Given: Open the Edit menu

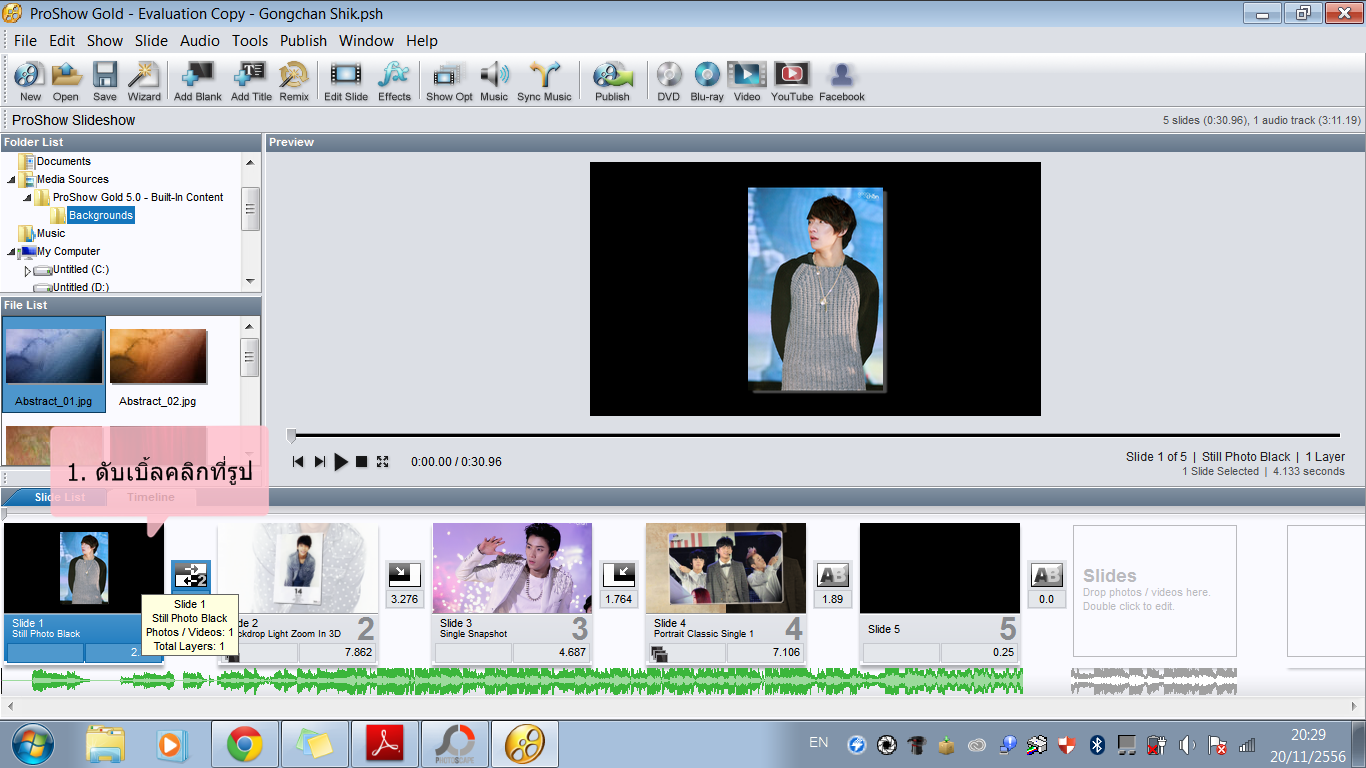Looking at the screenshot, I should coord(62,41).
